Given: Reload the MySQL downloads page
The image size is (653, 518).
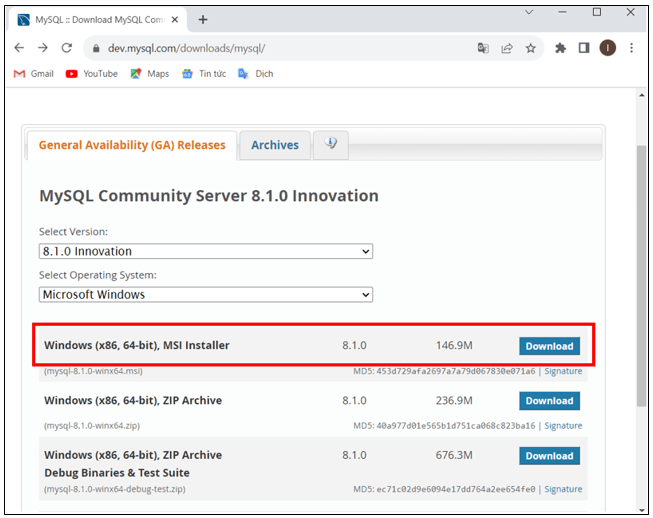Looking at the screenshot, I should (67, 47).
